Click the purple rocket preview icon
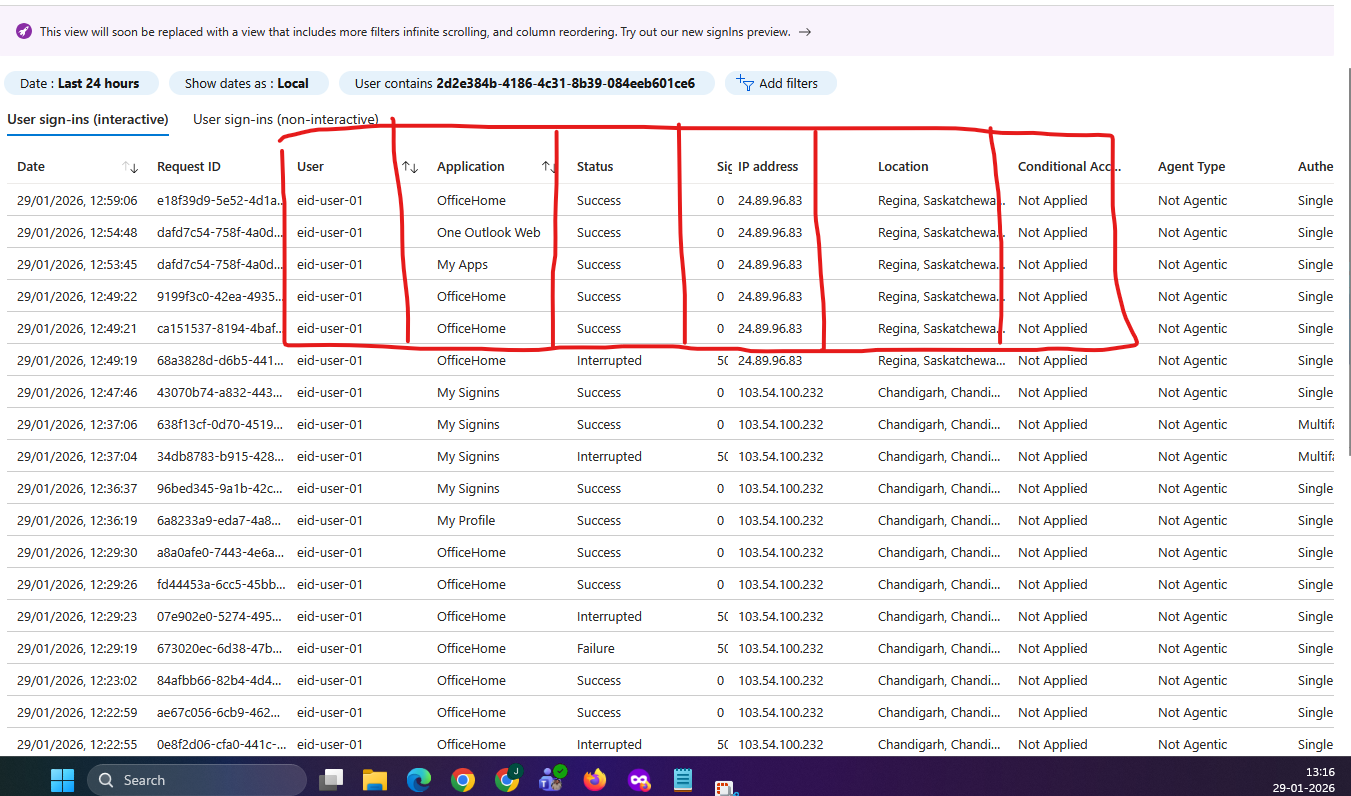The height and width of the screenshot is (796, 1351). tap(24, 32)
